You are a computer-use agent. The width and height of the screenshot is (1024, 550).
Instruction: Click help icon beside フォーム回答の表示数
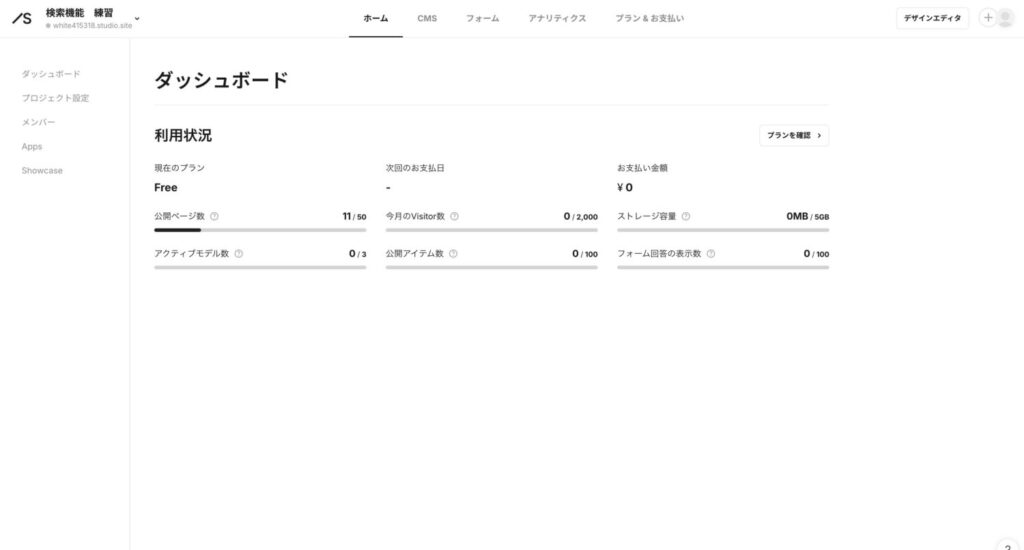(x=711, y=254)
